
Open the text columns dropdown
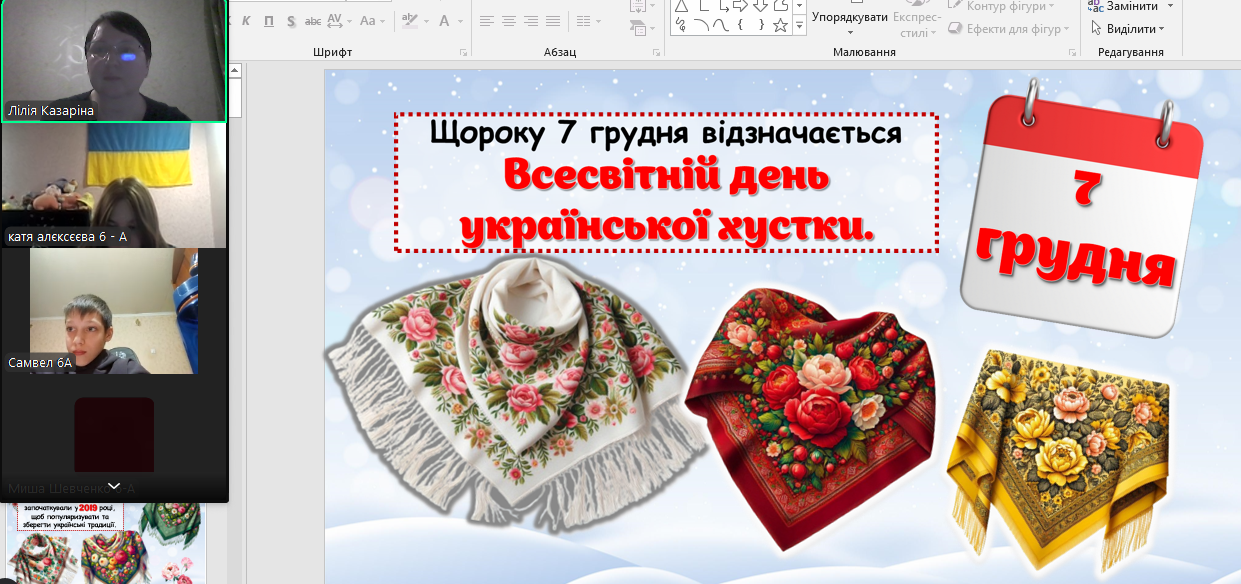pos(590,21)
